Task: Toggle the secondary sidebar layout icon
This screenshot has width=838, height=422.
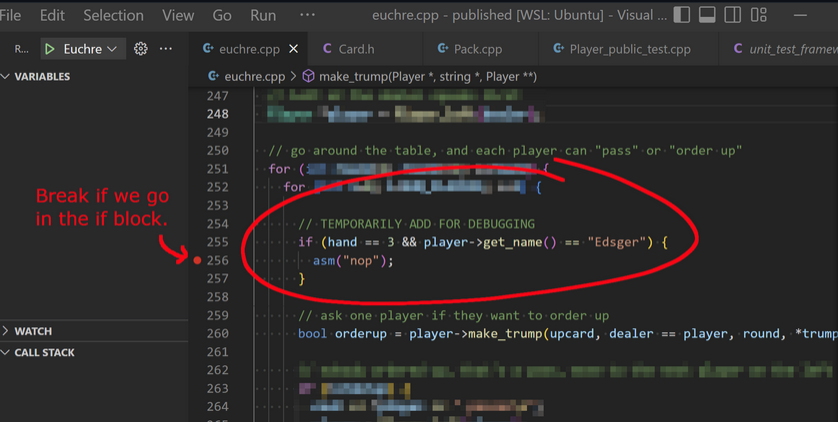Action: click(x=733, y=15)
